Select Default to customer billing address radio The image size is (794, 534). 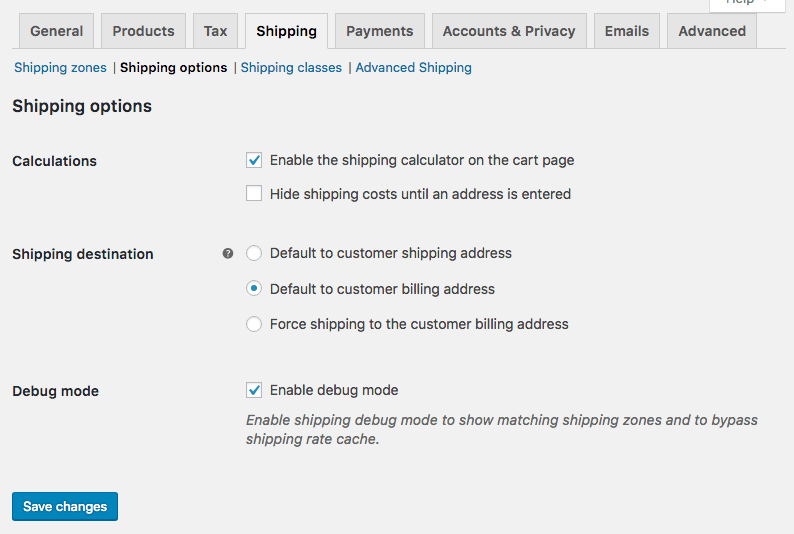click(254, 289)
